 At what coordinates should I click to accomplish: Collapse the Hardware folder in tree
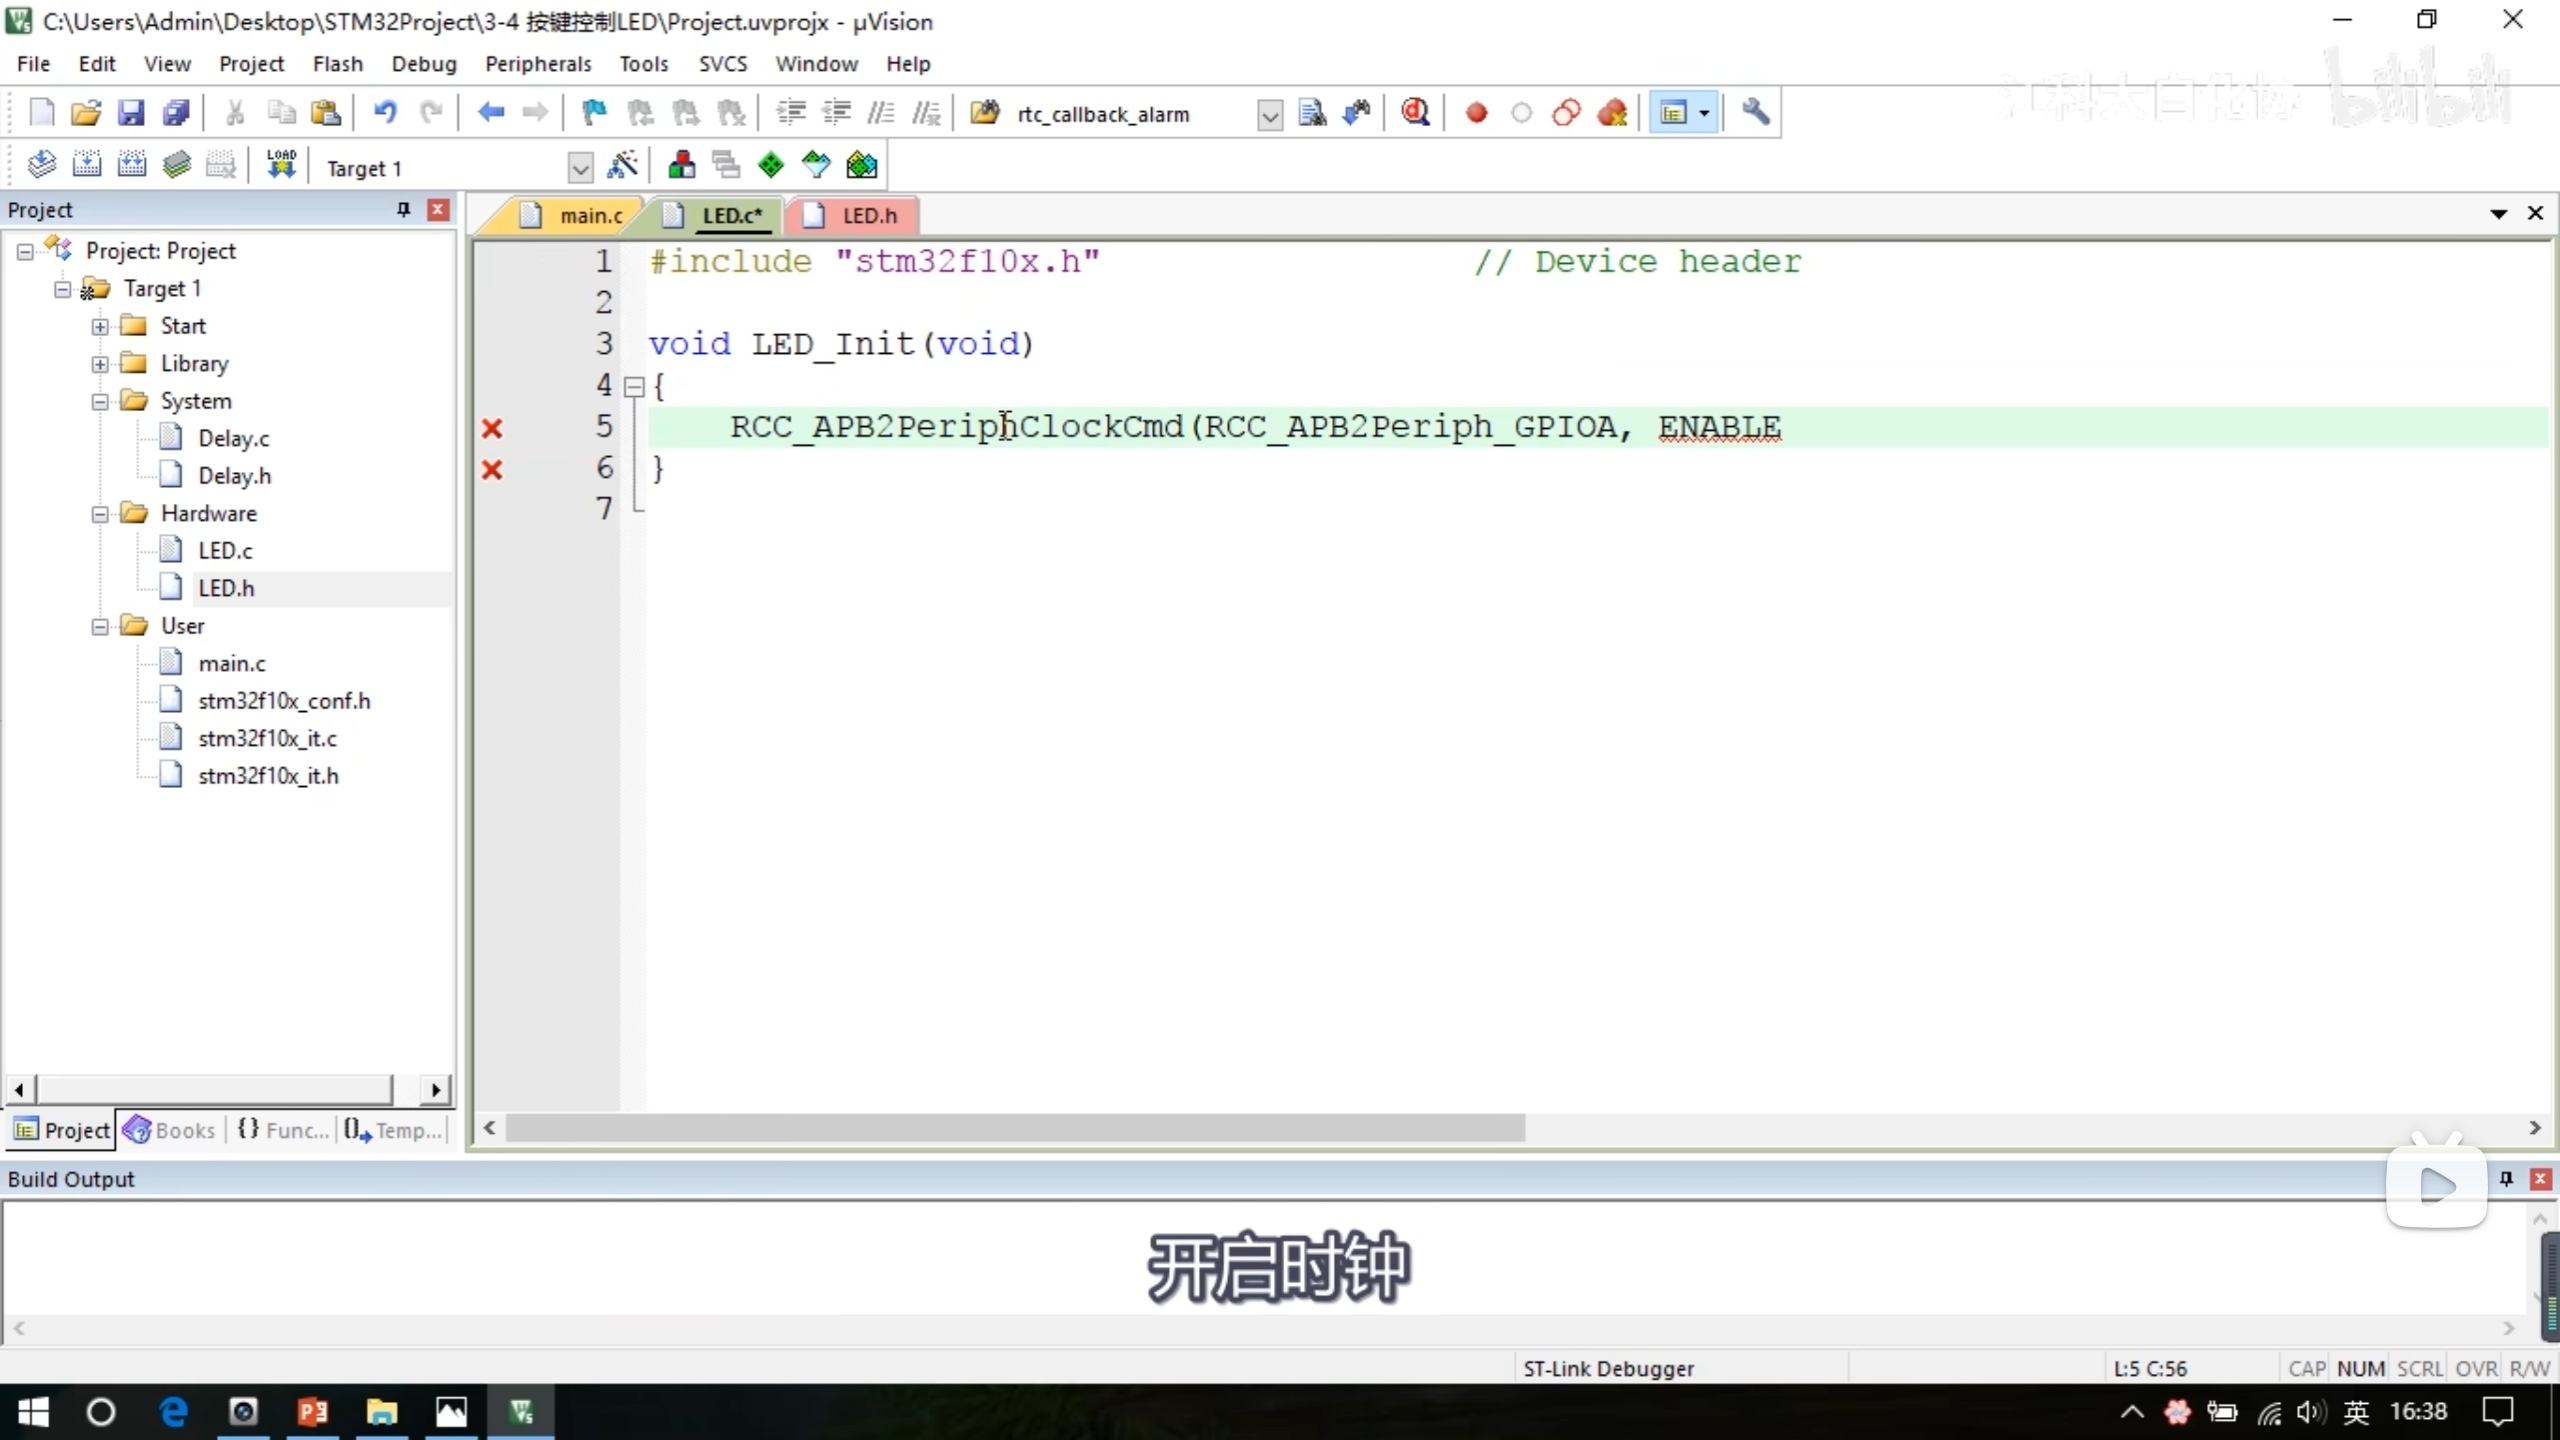100,514
